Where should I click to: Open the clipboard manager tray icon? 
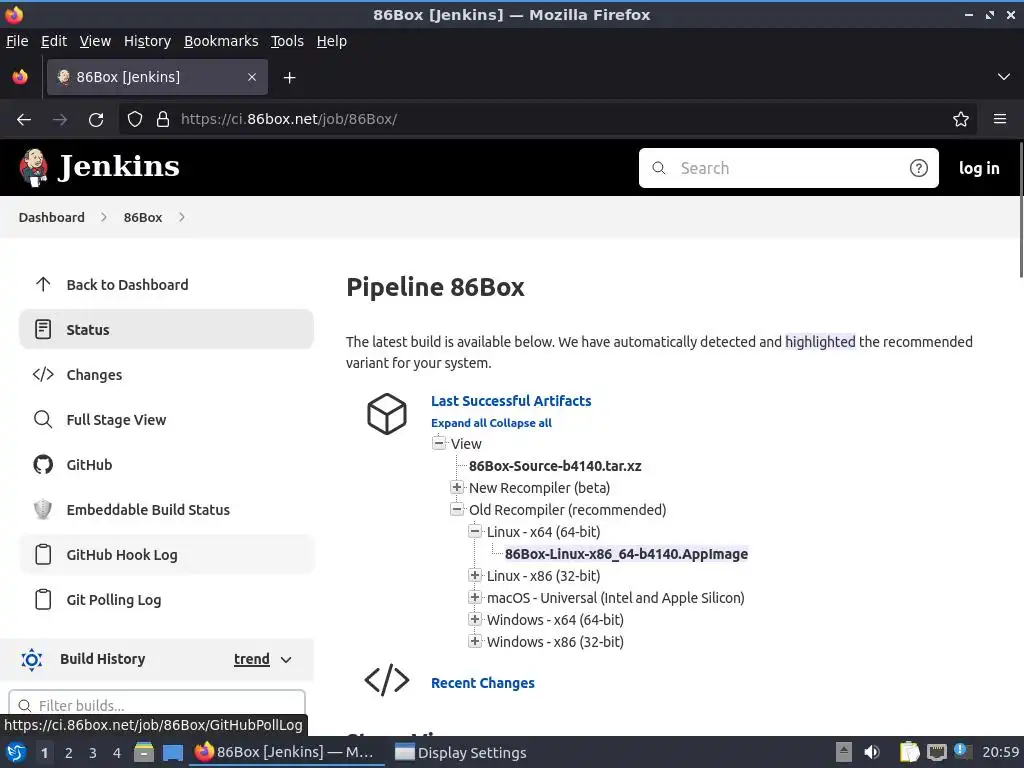coord(909,752)
